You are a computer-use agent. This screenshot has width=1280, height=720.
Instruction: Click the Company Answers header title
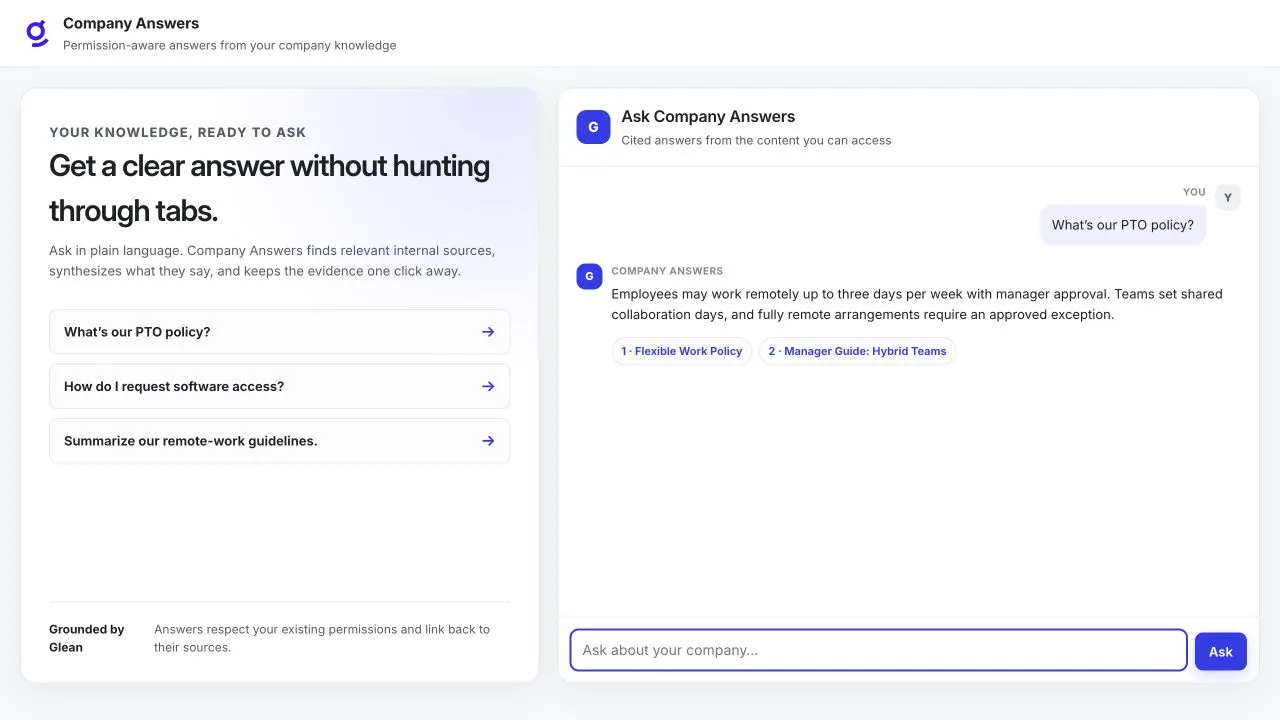[x=131, y=23]
